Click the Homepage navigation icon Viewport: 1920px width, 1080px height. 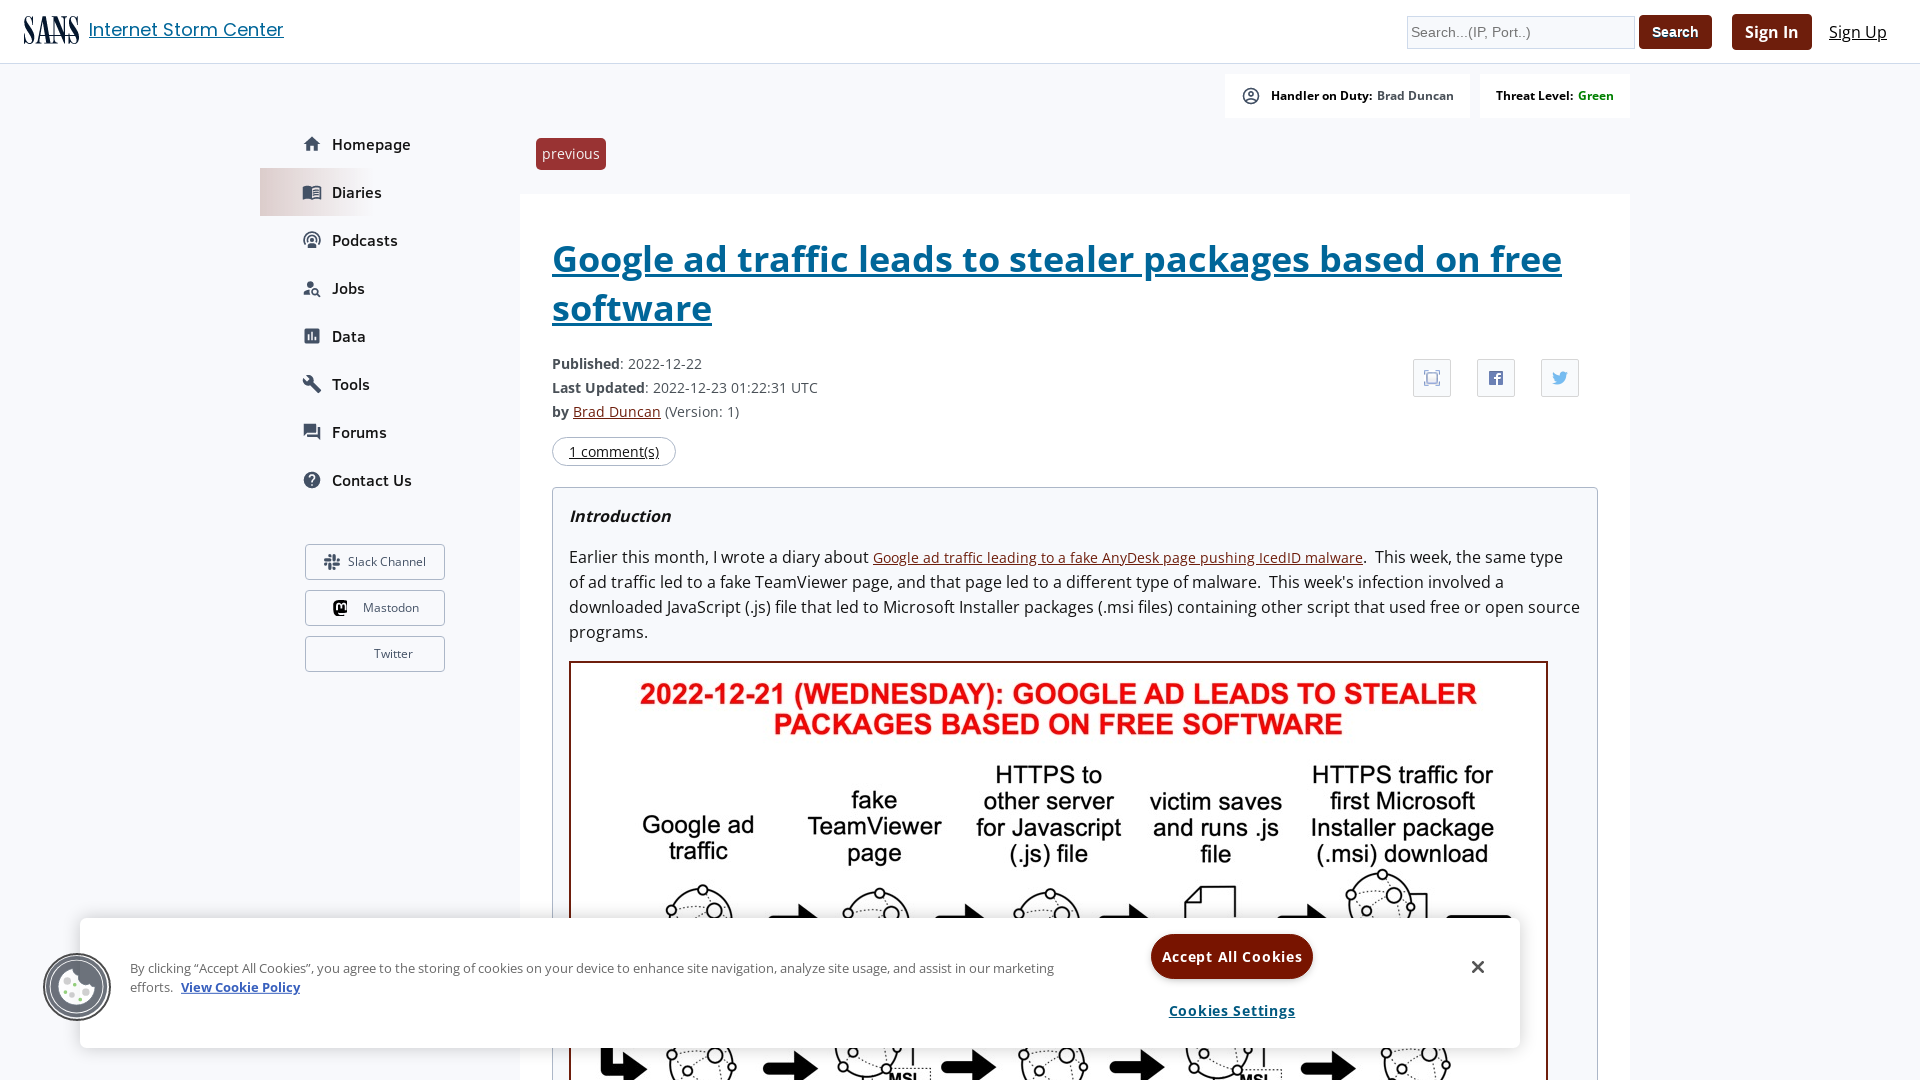click(x=313, y=144)
